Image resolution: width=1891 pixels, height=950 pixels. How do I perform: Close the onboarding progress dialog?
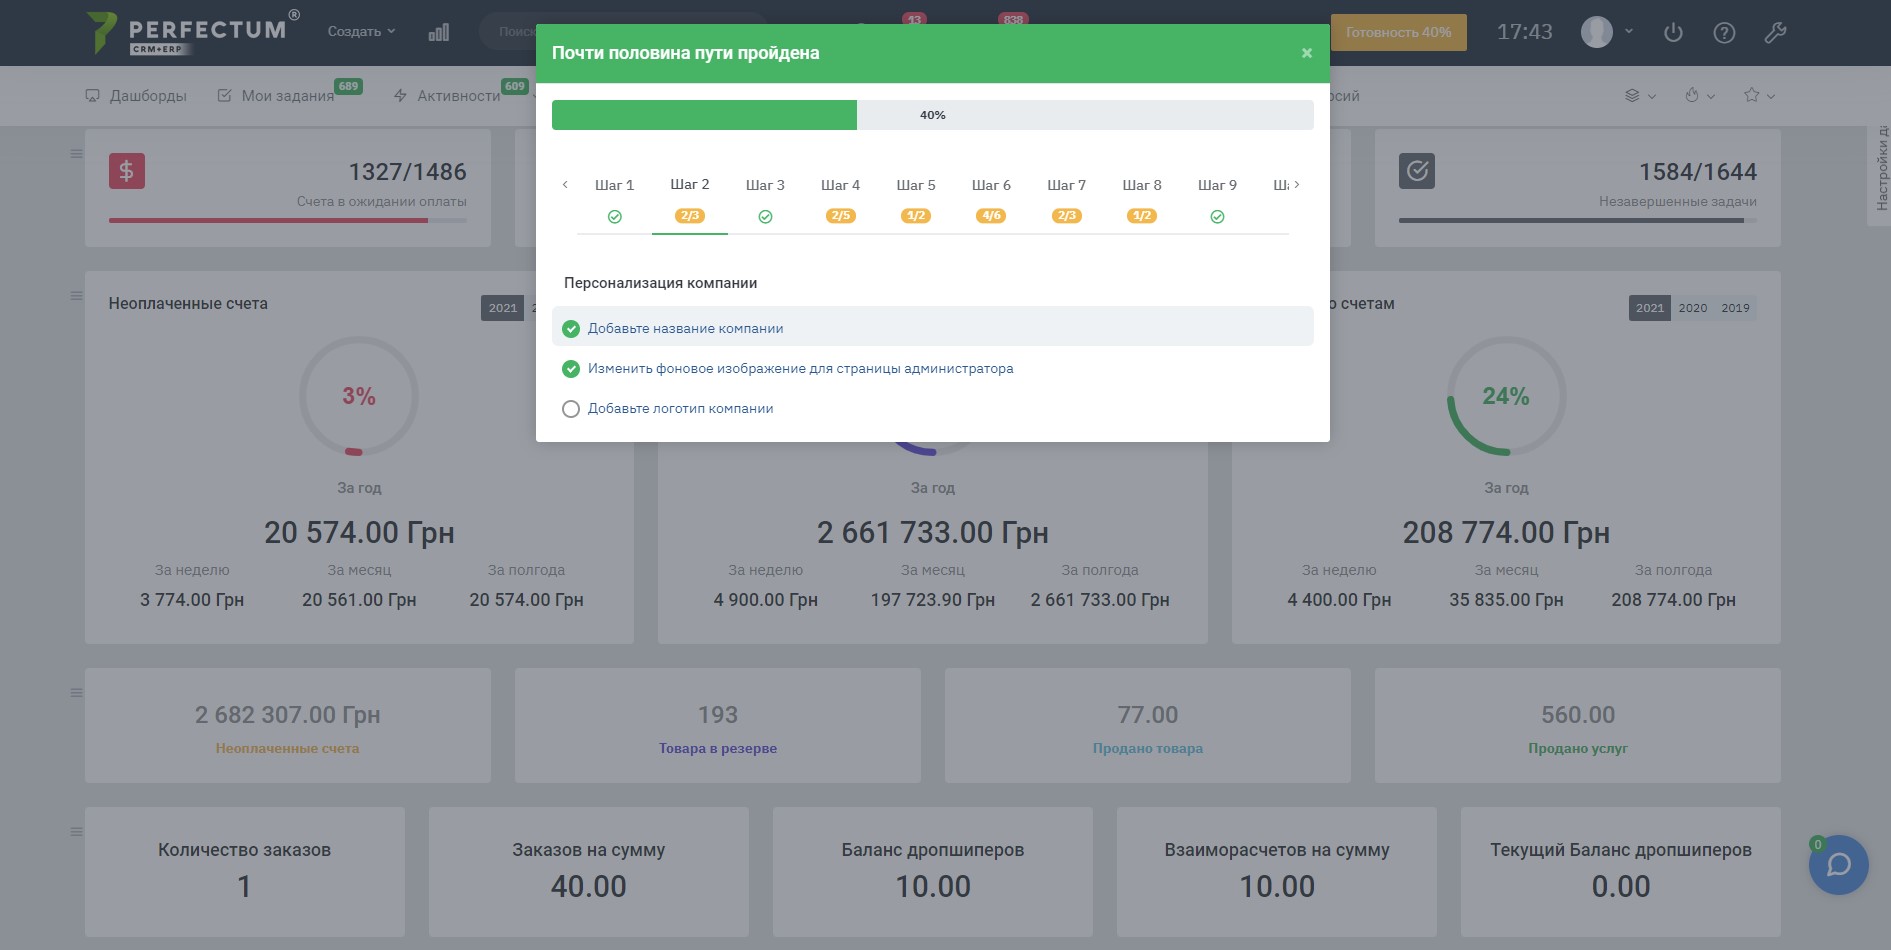point(1306,53)
